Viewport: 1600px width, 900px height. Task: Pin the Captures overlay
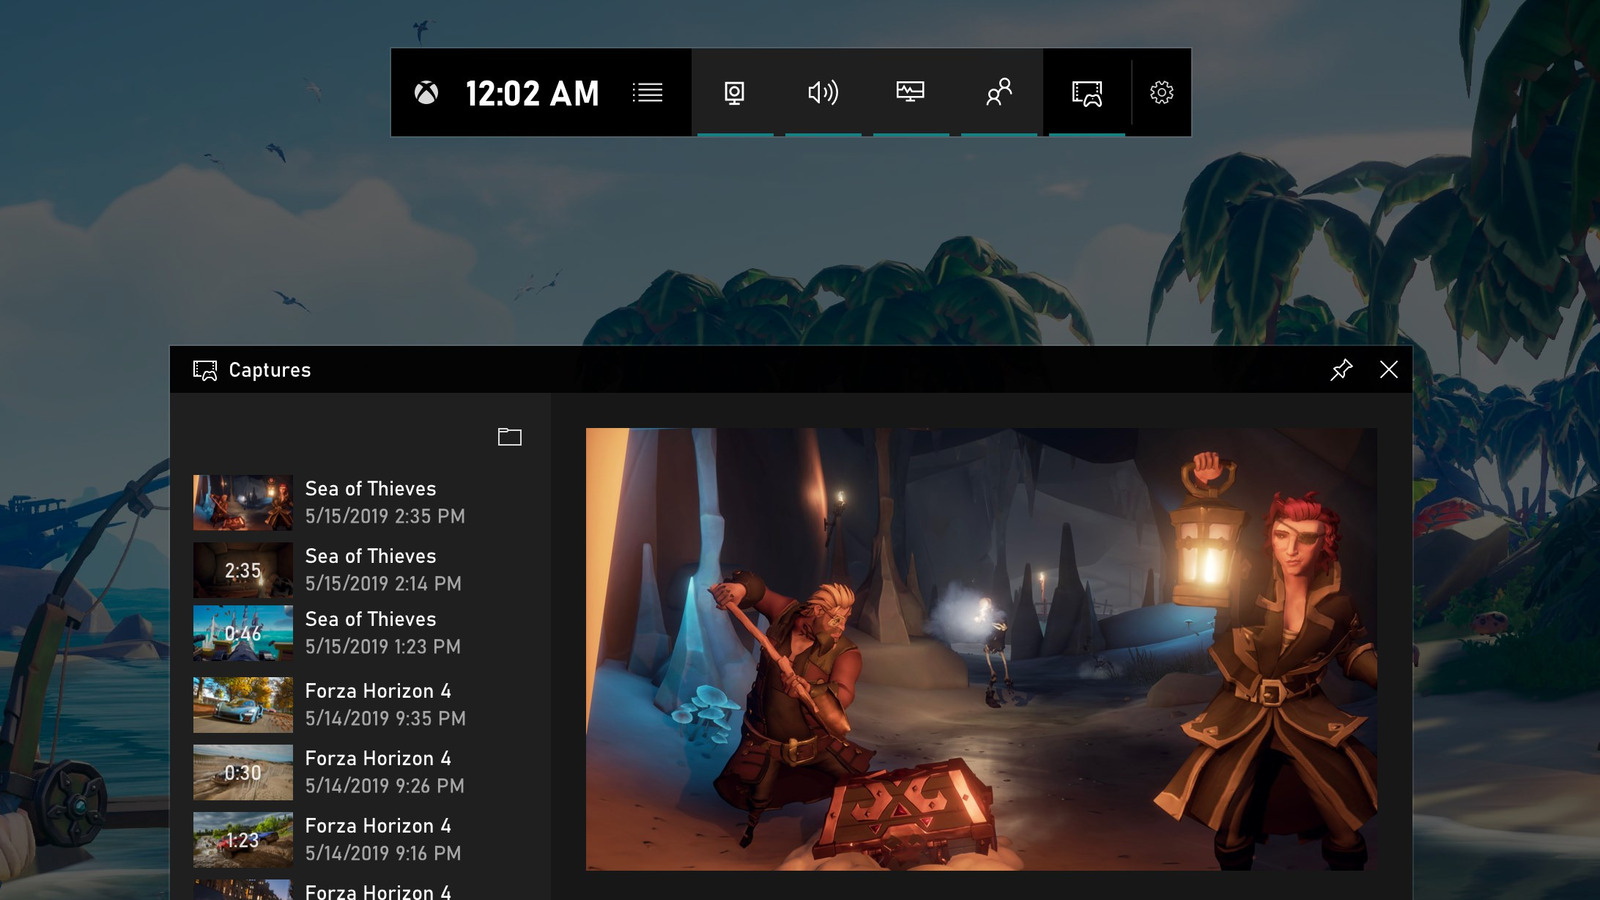point(1343,369)
